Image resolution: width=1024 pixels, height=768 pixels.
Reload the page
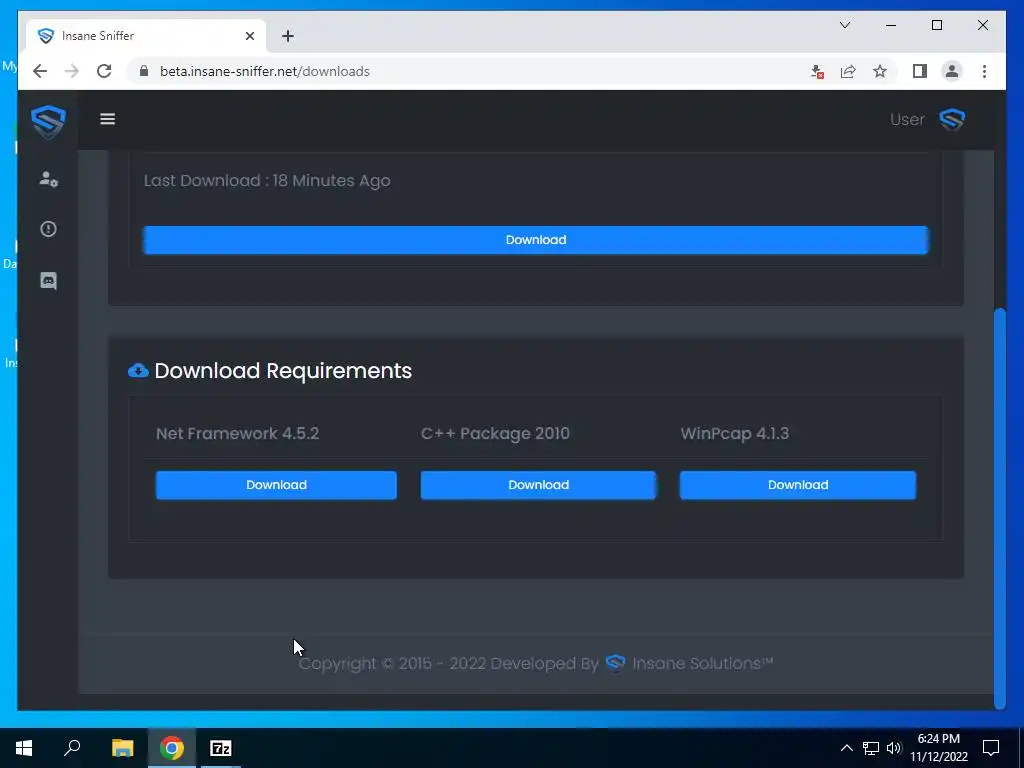(104, 71)
